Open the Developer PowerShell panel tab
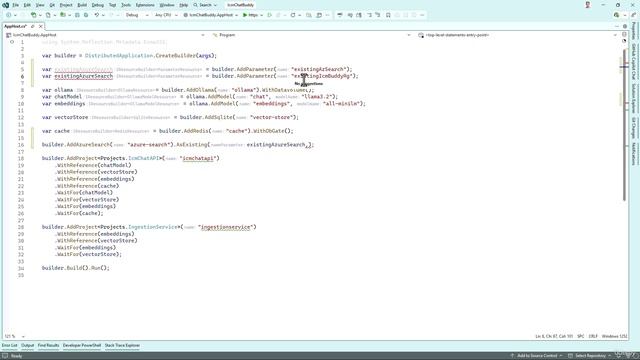Viewport: 640px width, 360px height. pos(82,345)
